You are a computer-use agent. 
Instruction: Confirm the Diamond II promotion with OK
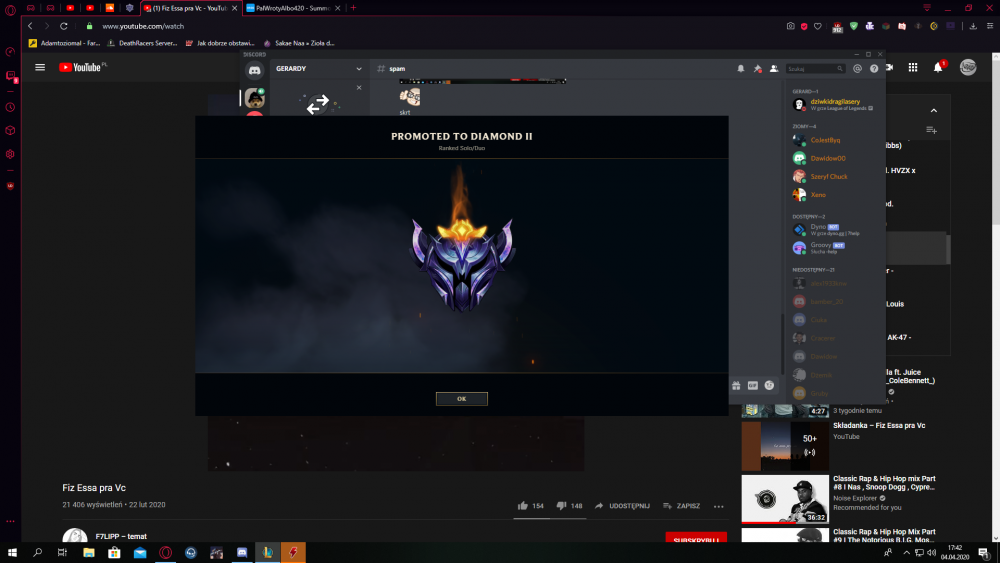462,398
